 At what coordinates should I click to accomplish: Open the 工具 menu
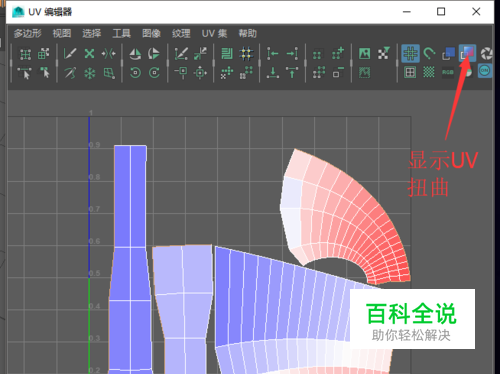tap(121, 33)
